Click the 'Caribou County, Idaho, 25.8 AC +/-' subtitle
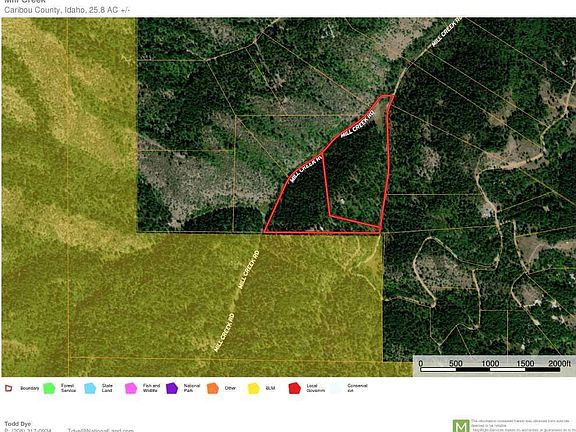576x432 pixels. pos(67,10)
